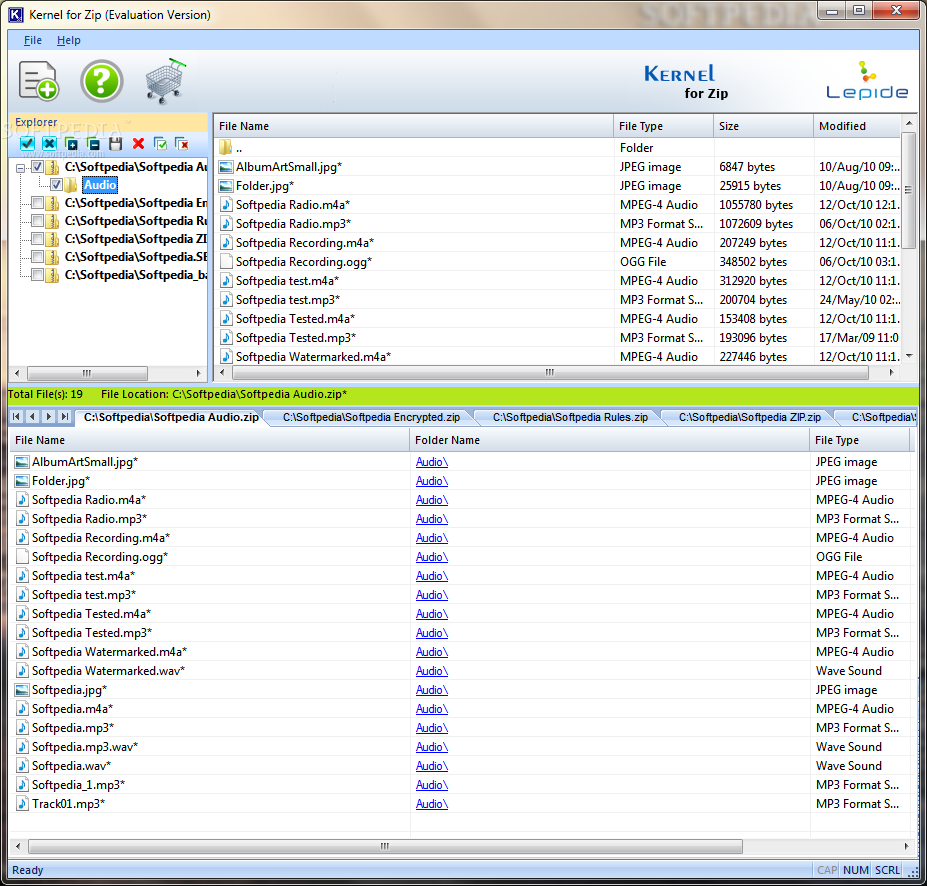Click the first-tab navigation arrow icon
Image resolution: width=927 pixels, height=886 pixels.
coord(16,417)
